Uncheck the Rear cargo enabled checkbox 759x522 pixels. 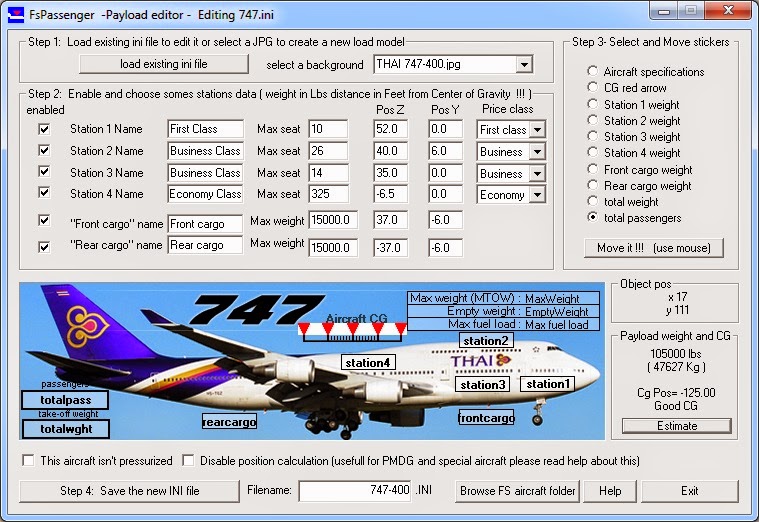(44, 247)
